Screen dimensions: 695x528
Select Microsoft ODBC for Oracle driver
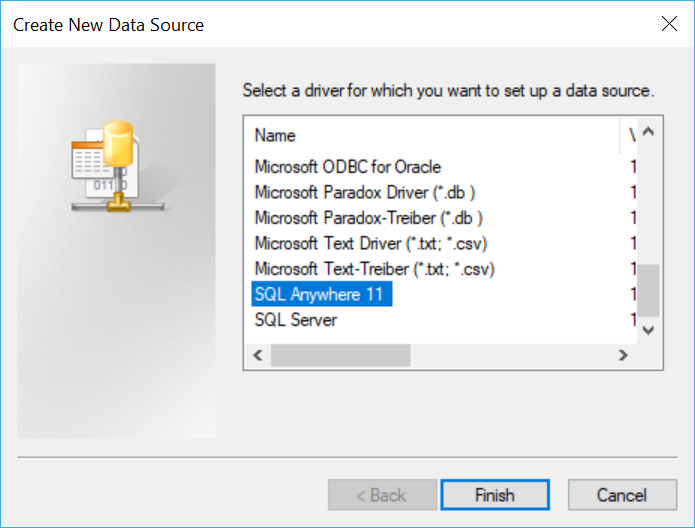tap(348, 167)
